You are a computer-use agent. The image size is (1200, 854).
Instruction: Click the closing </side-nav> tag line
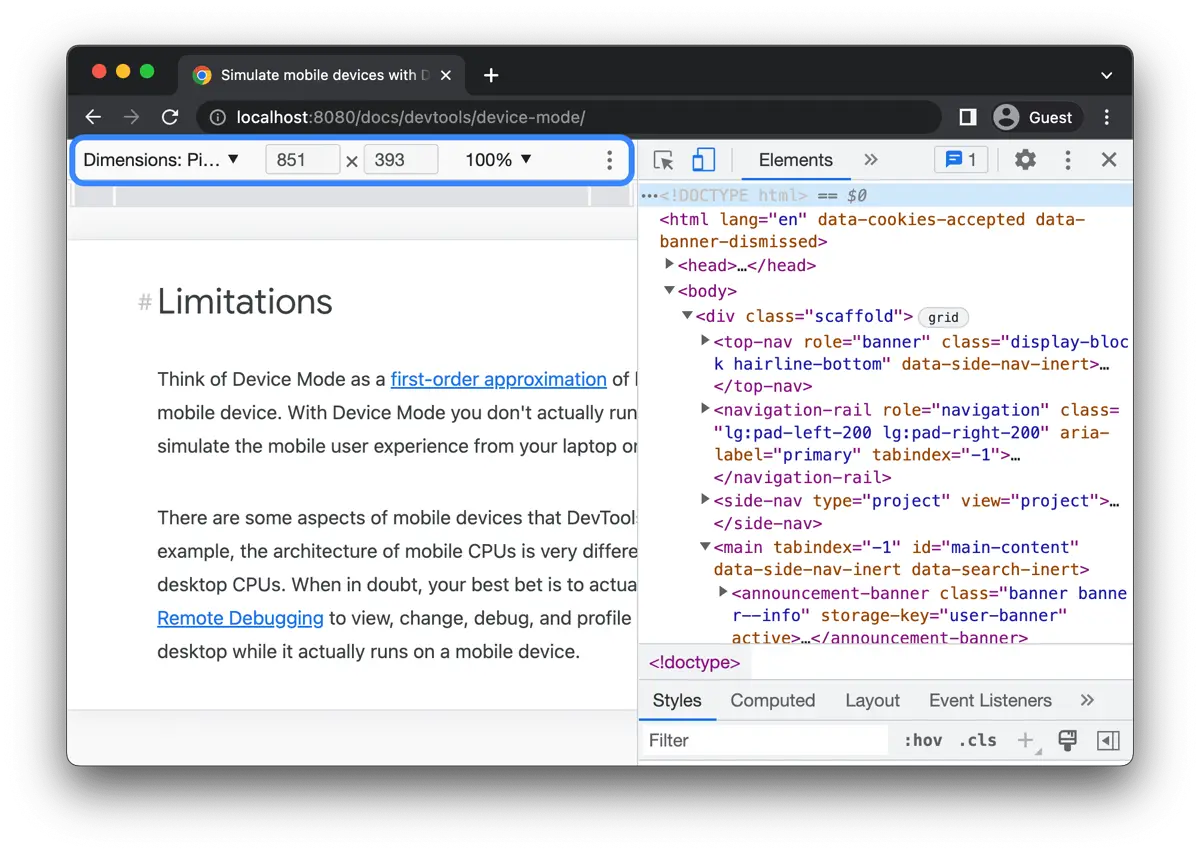coord(768,523)
